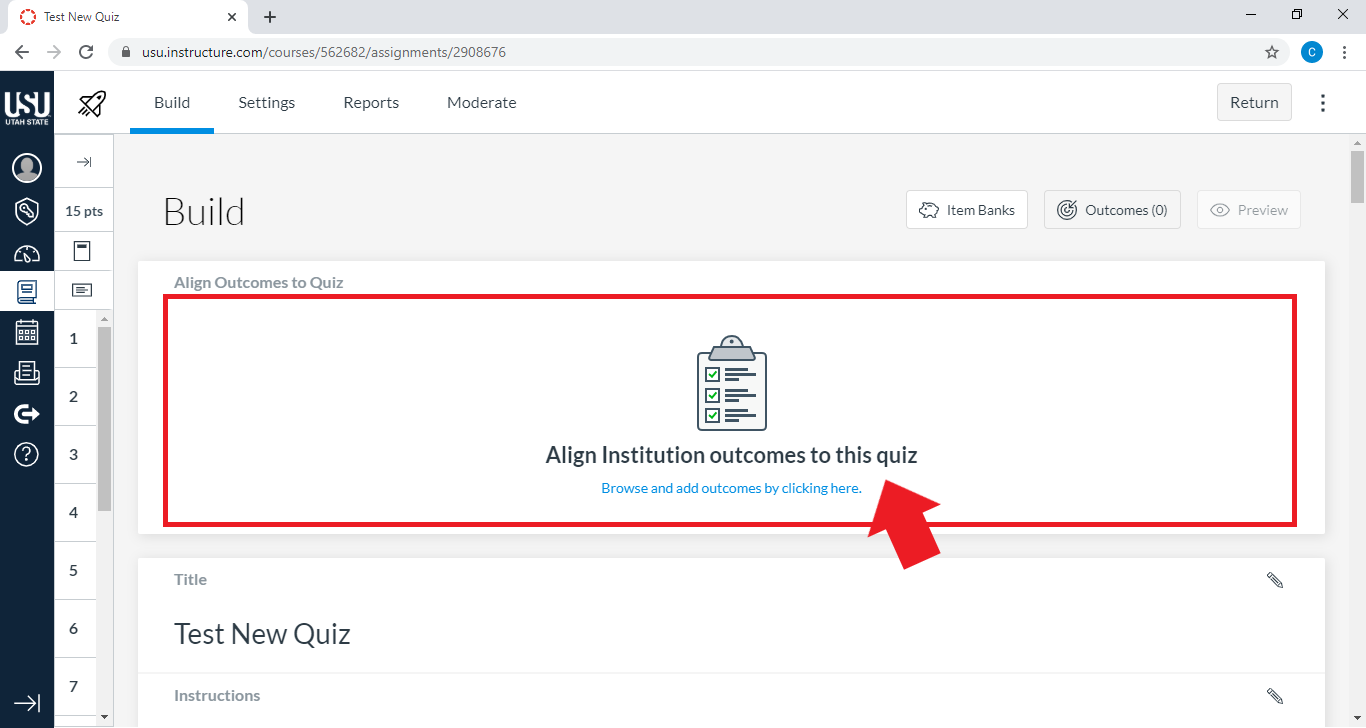Collapse the question navigation panel arrow
This screenshot has width=1366, height=728.
pyautogui.click(x=84, y=161)
